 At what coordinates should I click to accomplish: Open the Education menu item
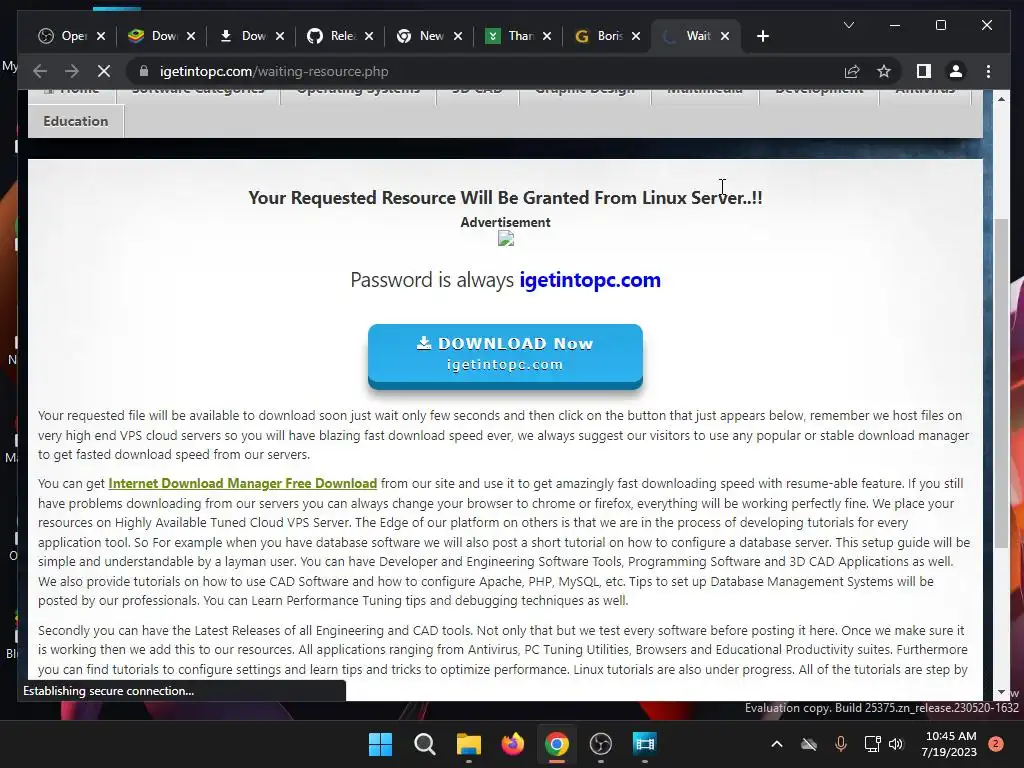coord(76,121)
